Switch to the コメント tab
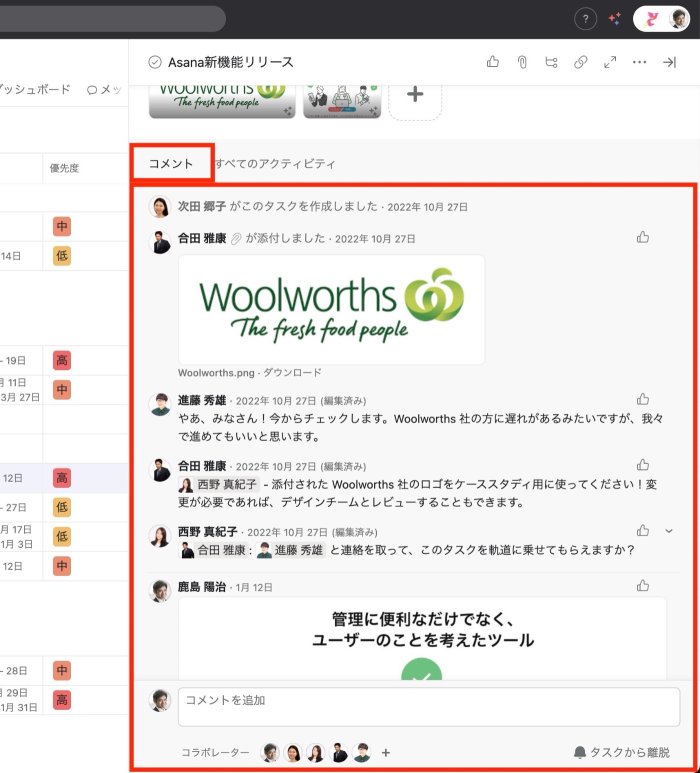Image resolution: width=700 pixels, height=773 pixels. coord(171,163)
